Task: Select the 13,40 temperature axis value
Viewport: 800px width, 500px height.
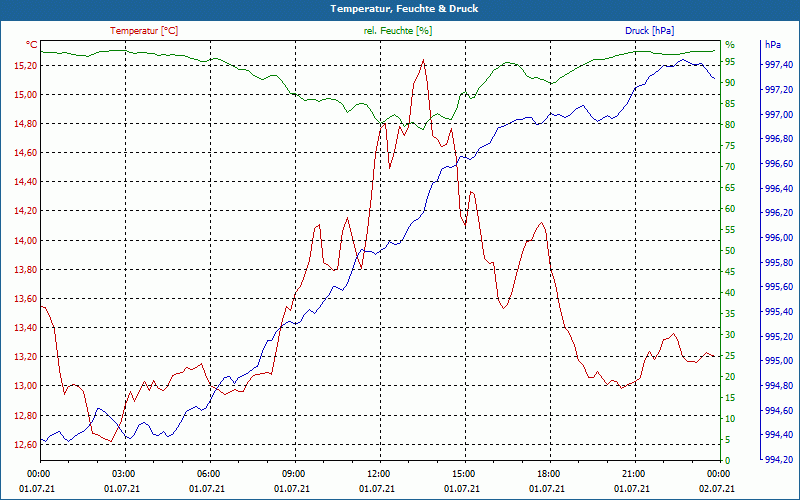Action: pyautogui.click(x=26, y=327)
